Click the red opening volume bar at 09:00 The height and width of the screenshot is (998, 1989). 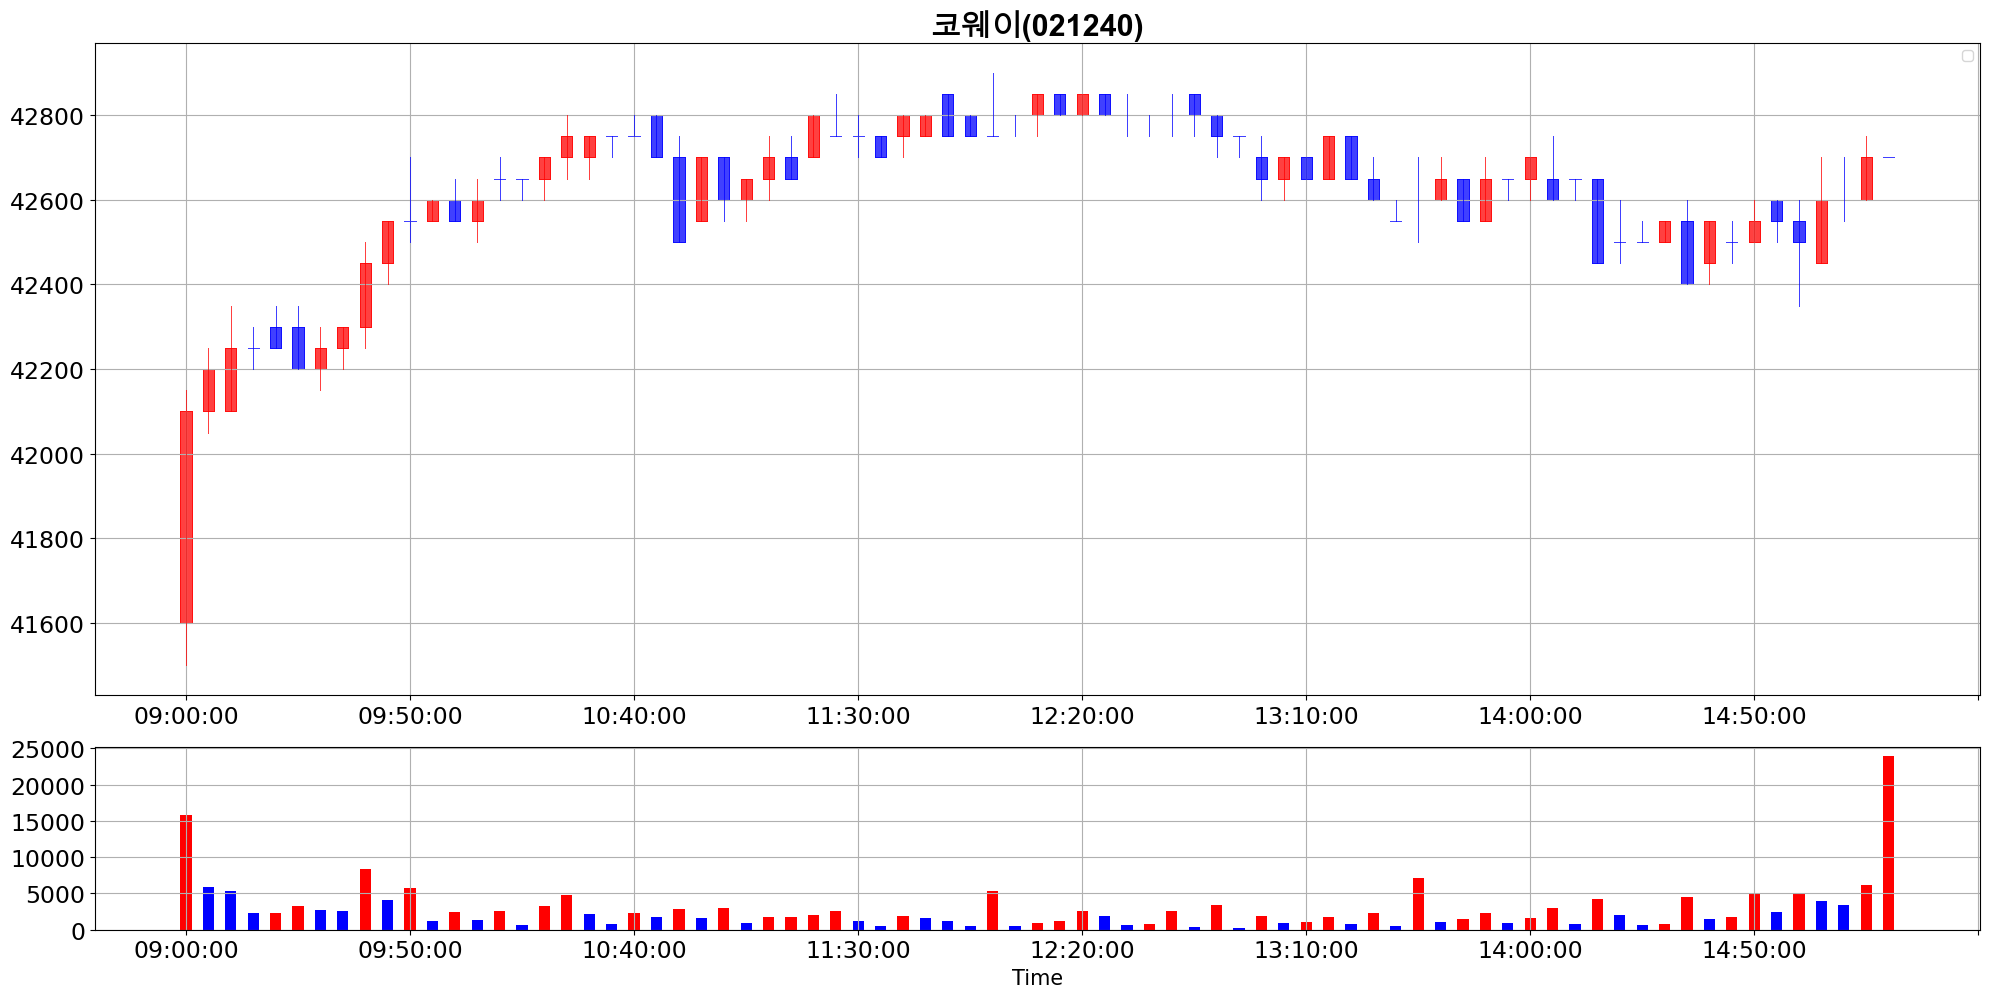pos(186,872)
